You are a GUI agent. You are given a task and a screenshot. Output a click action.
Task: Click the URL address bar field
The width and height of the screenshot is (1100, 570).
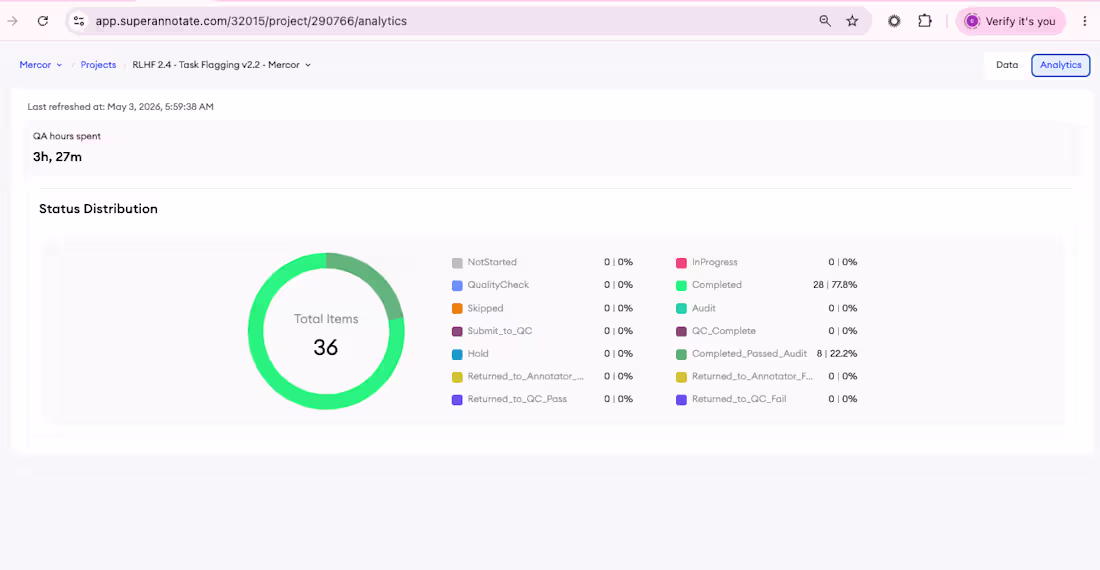[449, 21]
